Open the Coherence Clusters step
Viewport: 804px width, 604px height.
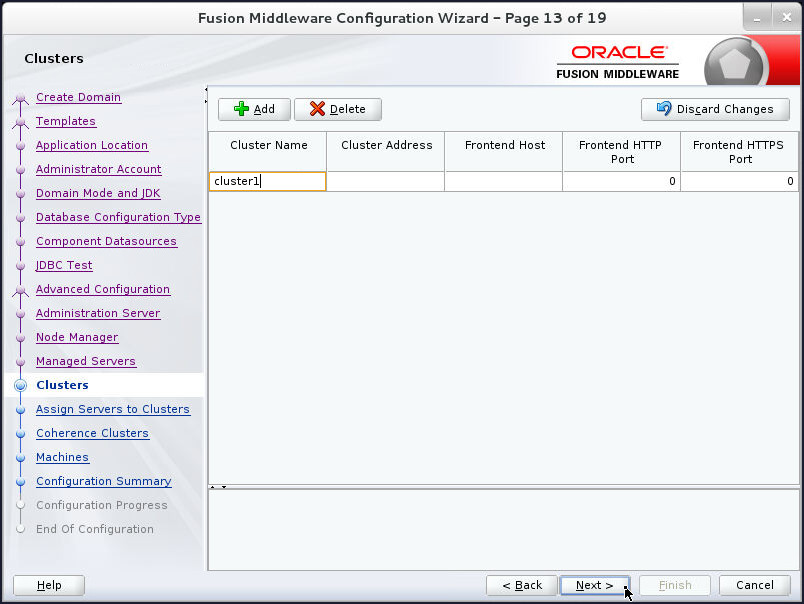coord(92,433)
